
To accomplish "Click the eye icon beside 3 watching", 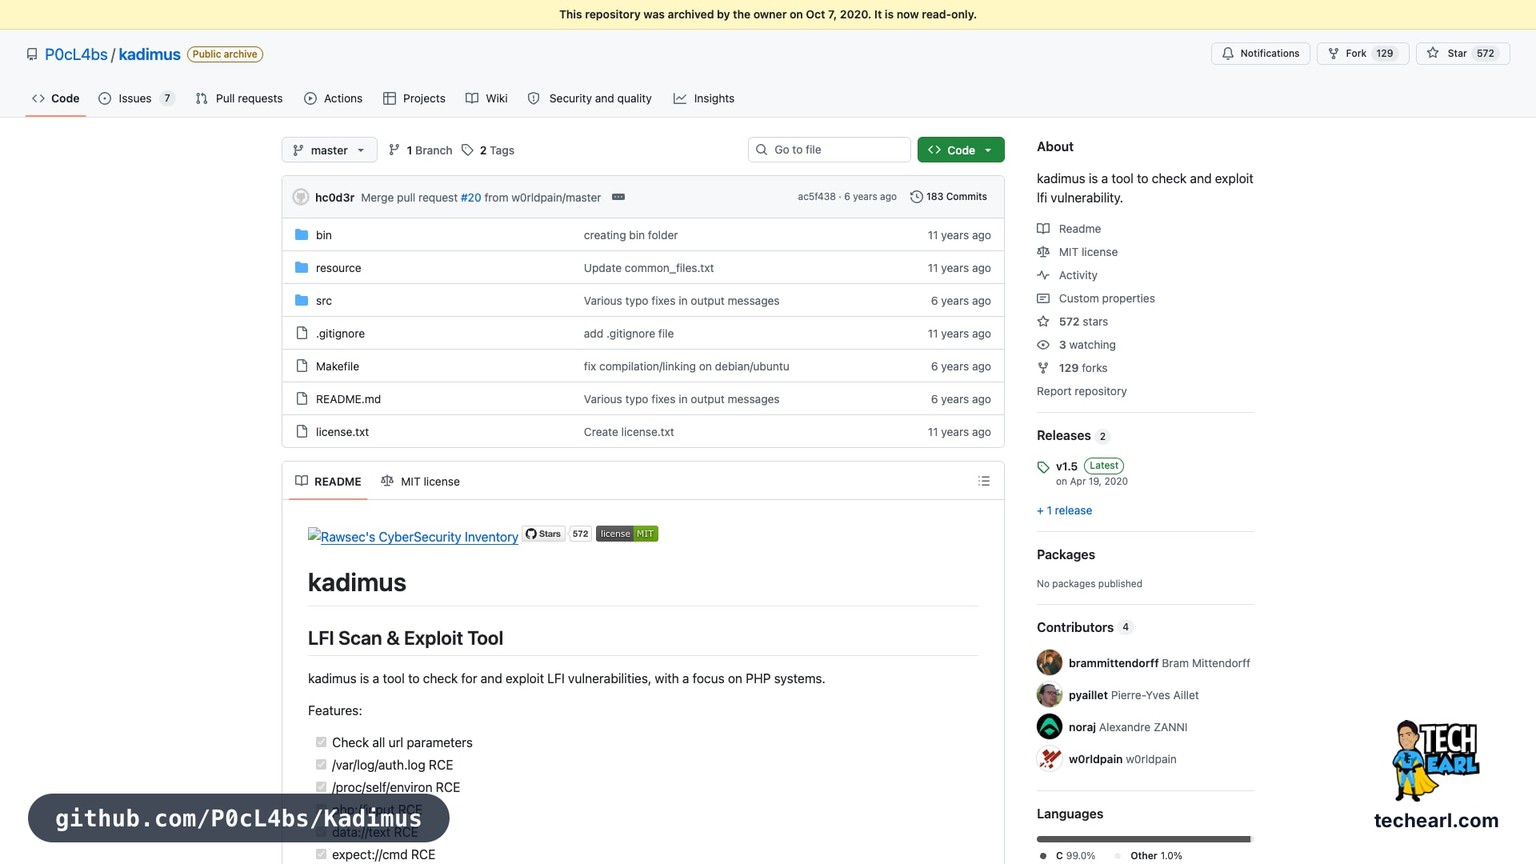I will (1043, 345).
